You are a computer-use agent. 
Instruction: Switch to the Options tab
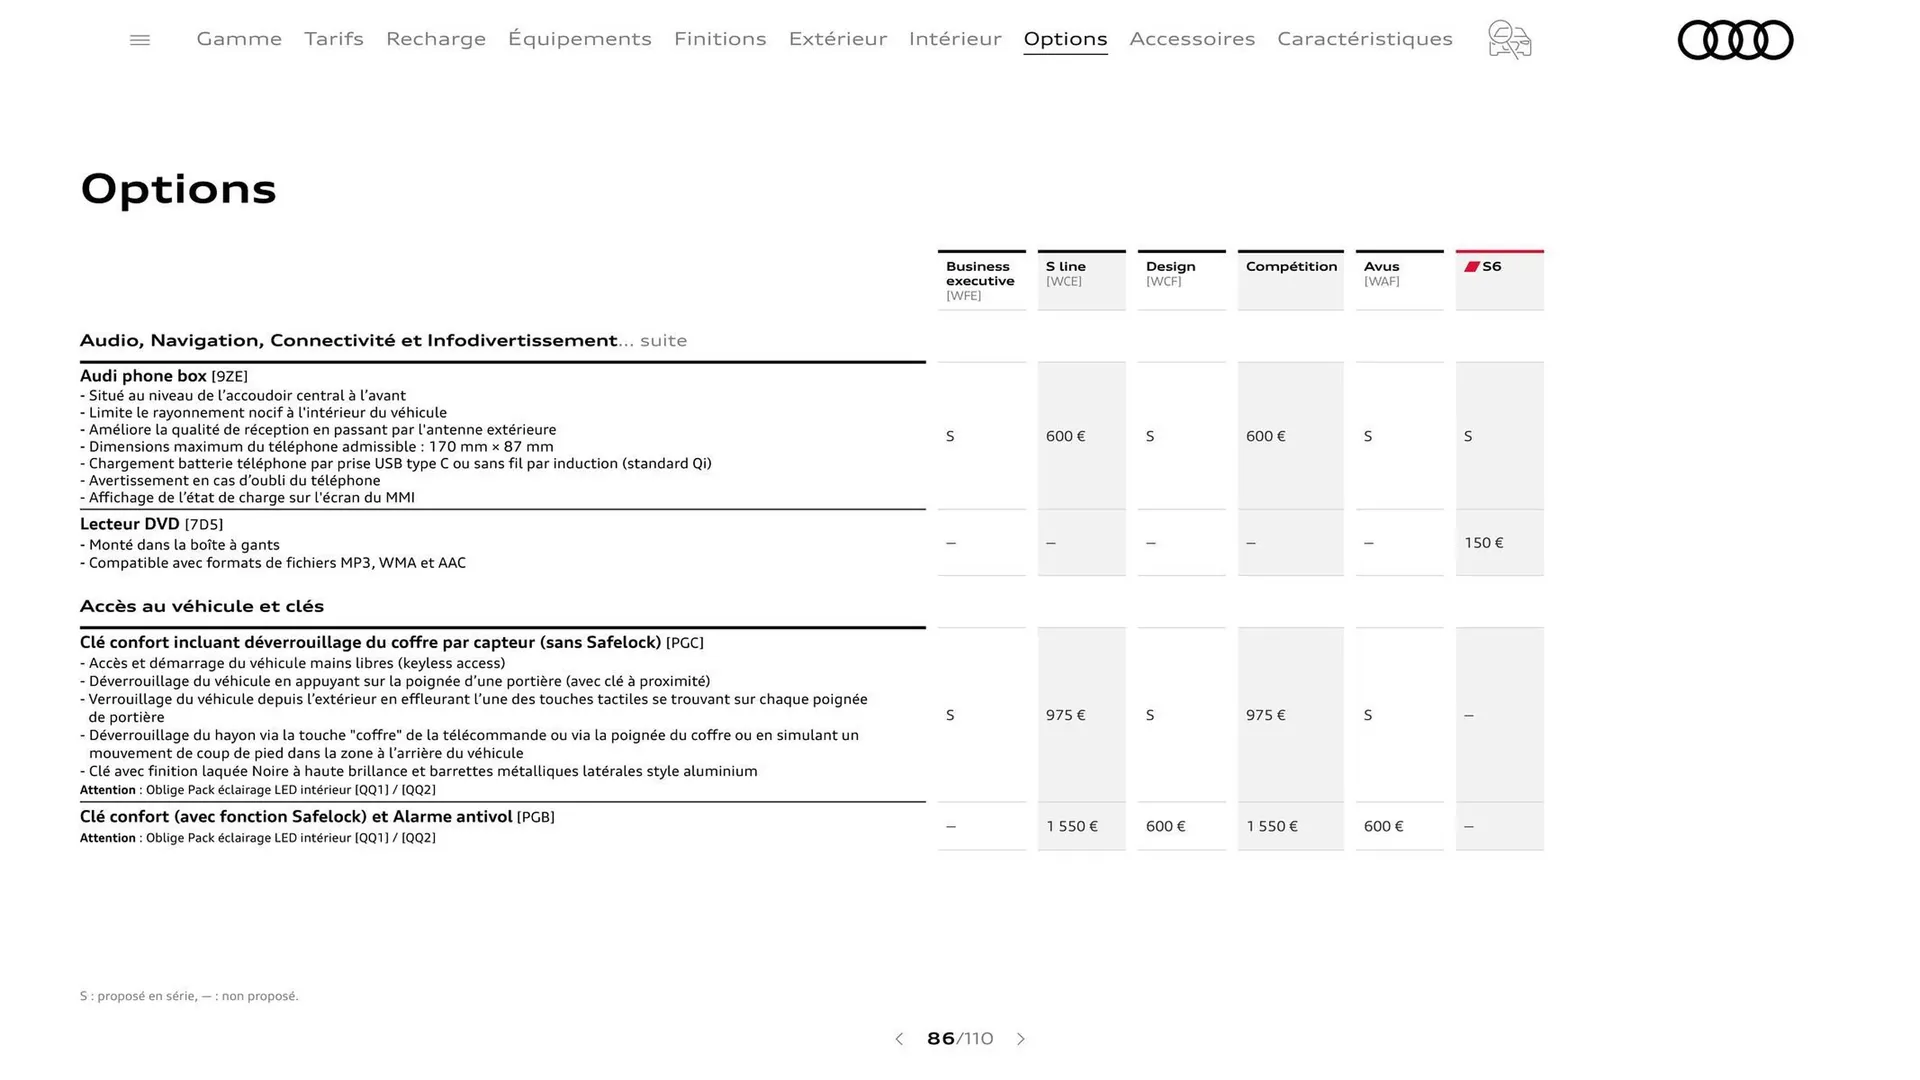click(x=1065, y=39)
